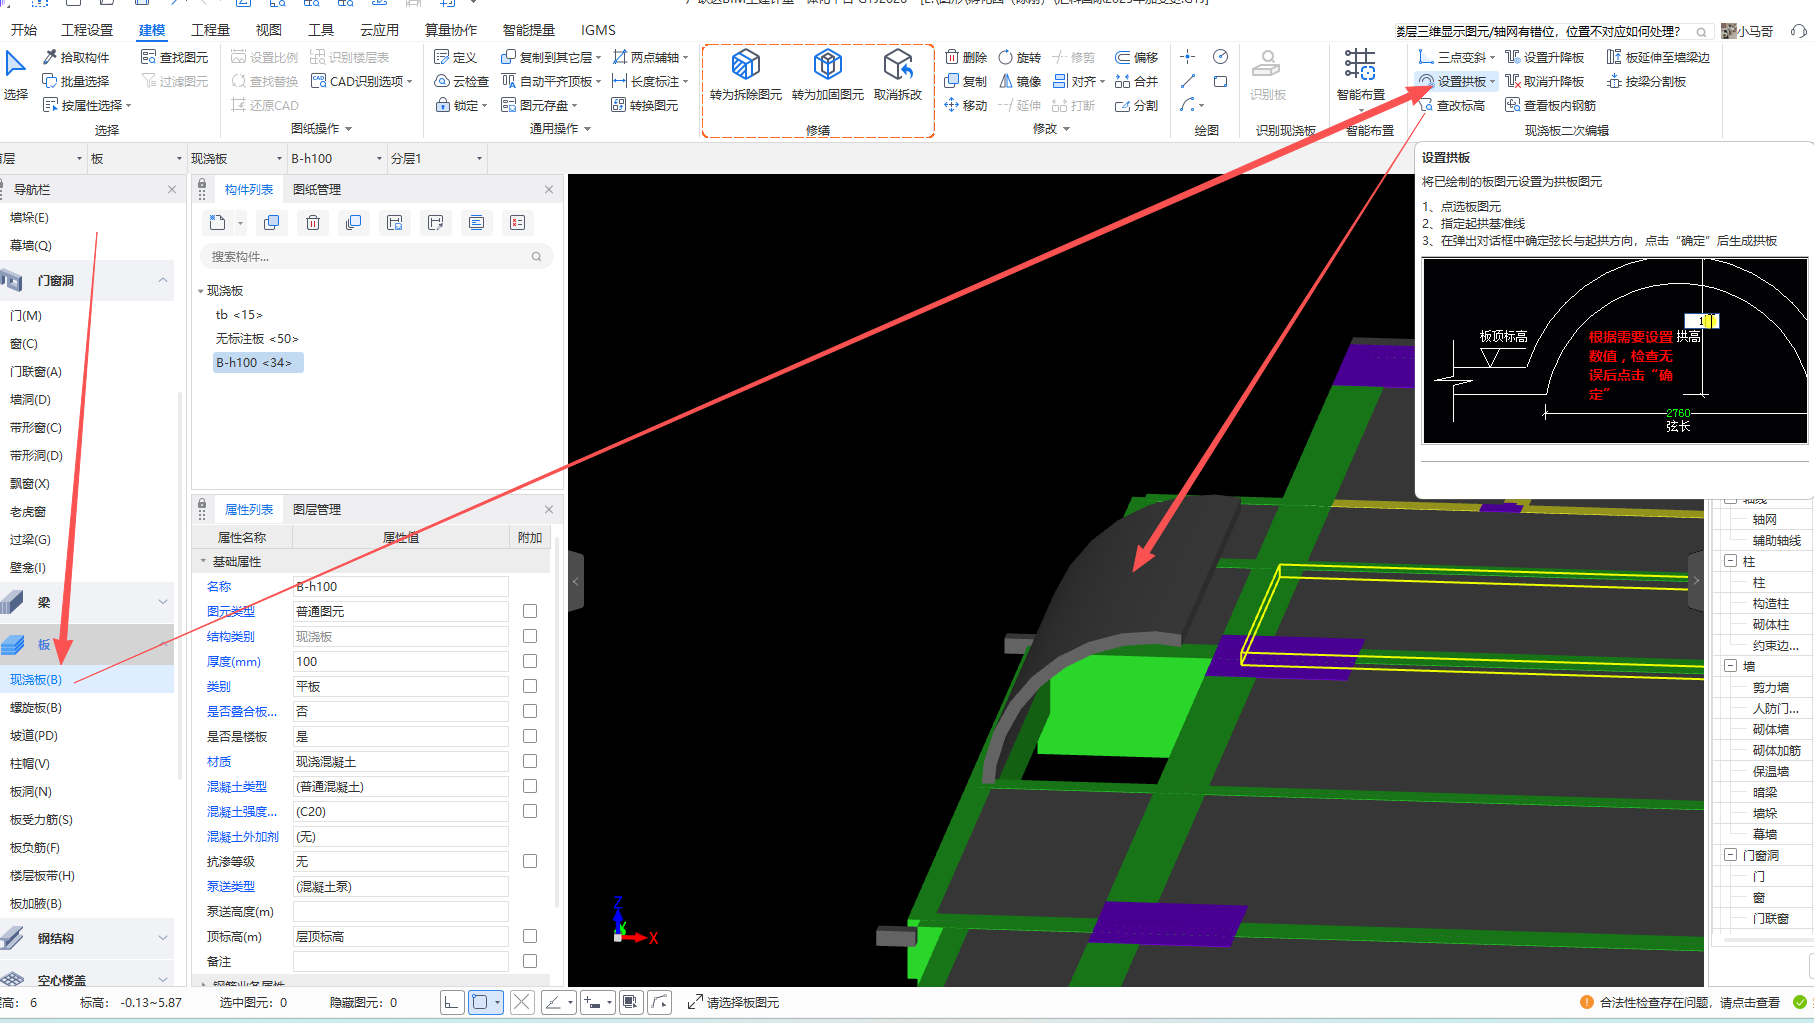Click the 删除 delete tool
Viewport: 1814px width, 1023px height.
[966, 57]
